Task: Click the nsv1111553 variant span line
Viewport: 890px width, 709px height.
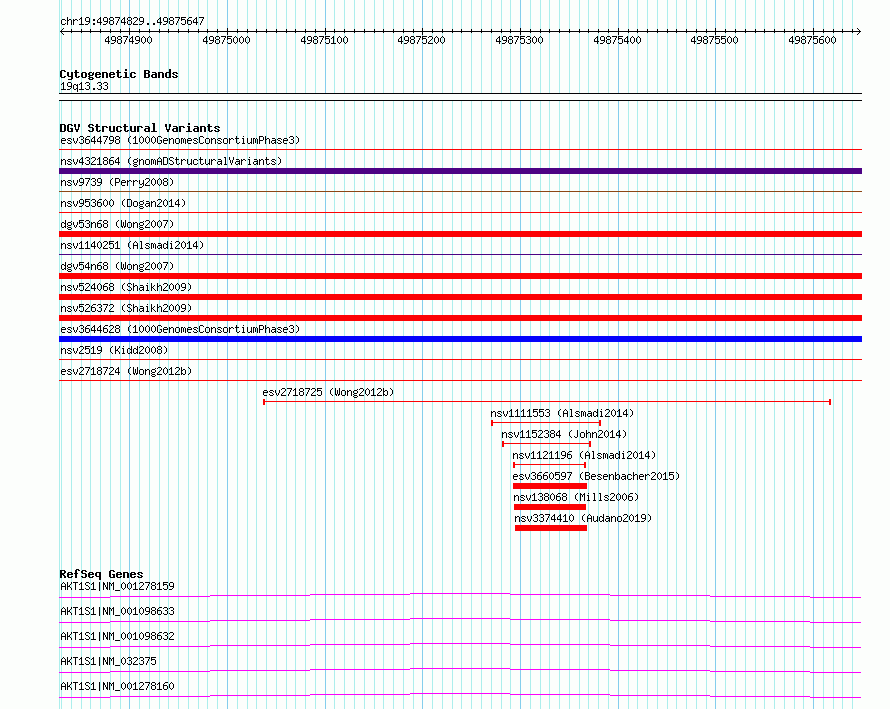Action: (546, 423)
